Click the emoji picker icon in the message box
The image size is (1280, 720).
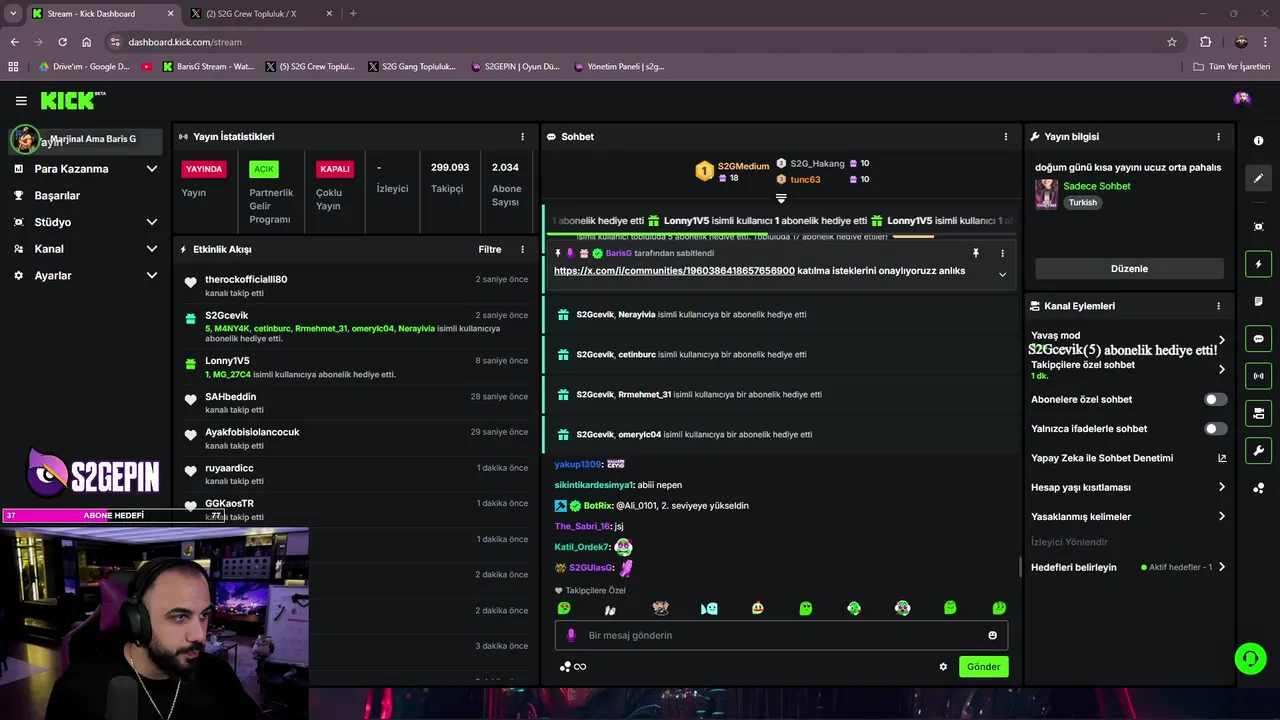992,635
